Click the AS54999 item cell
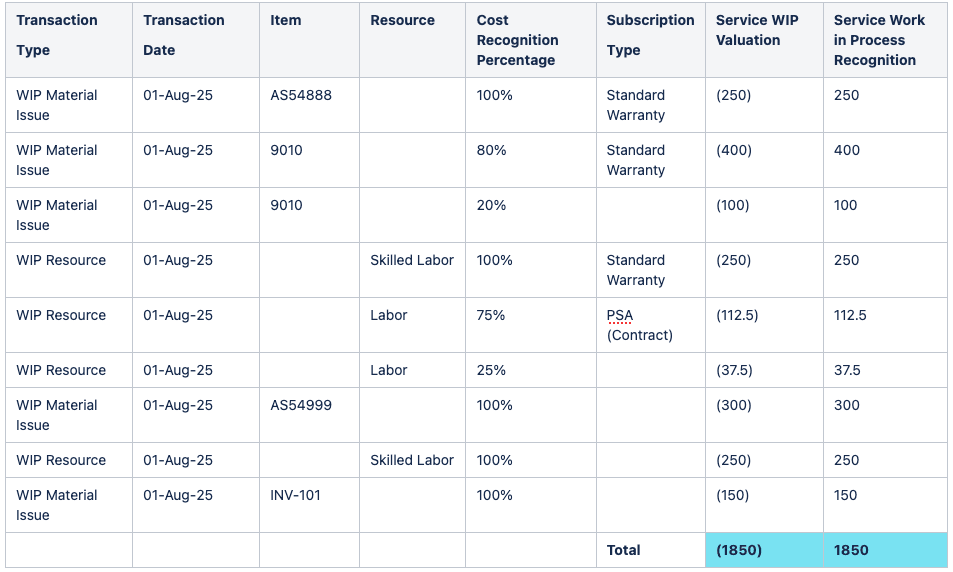Screen dimensions: 953x572 [x=309, y=415]
